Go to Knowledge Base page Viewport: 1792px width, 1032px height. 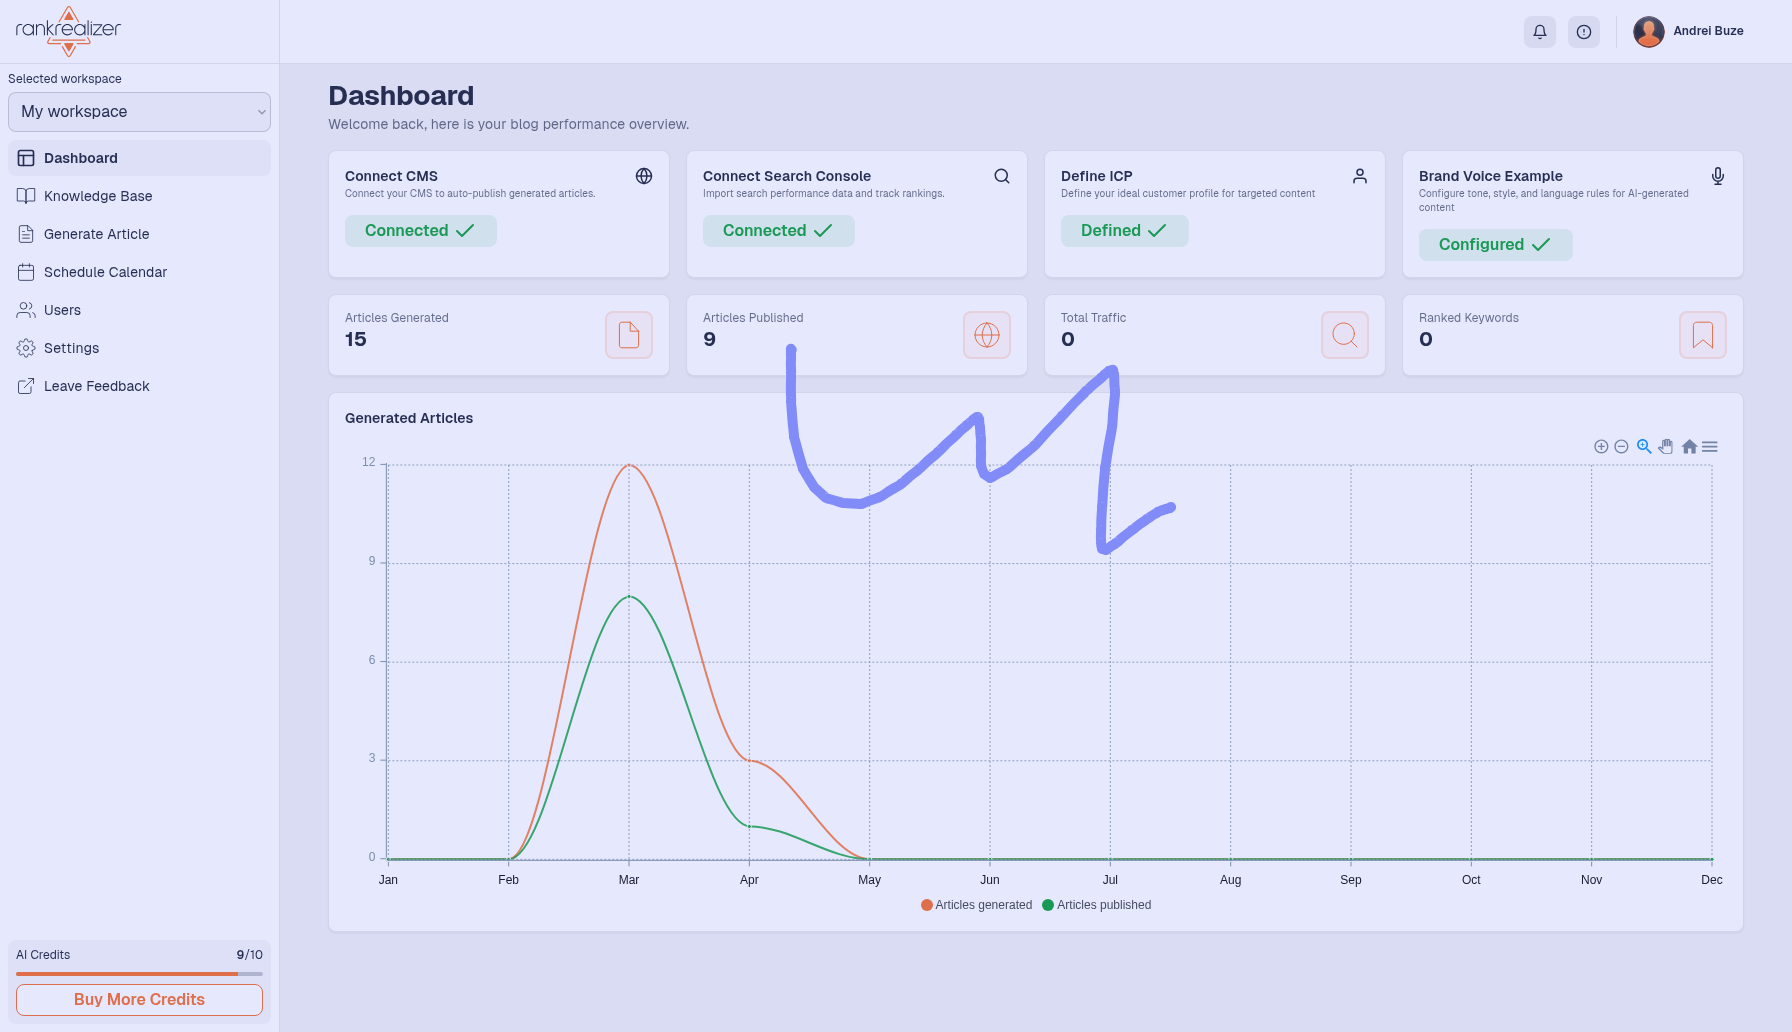(98, 196)
